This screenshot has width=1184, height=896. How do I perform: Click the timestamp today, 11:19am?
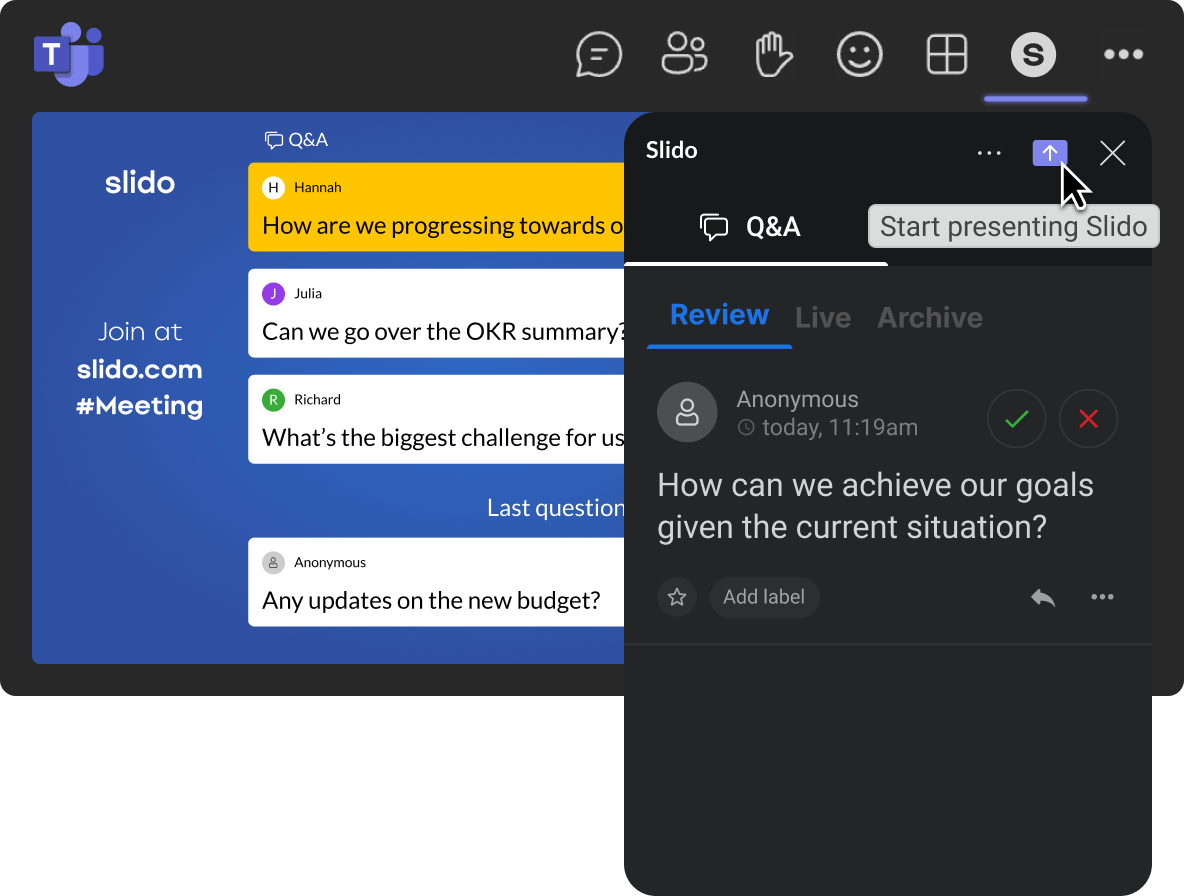[x=828, y=428]
